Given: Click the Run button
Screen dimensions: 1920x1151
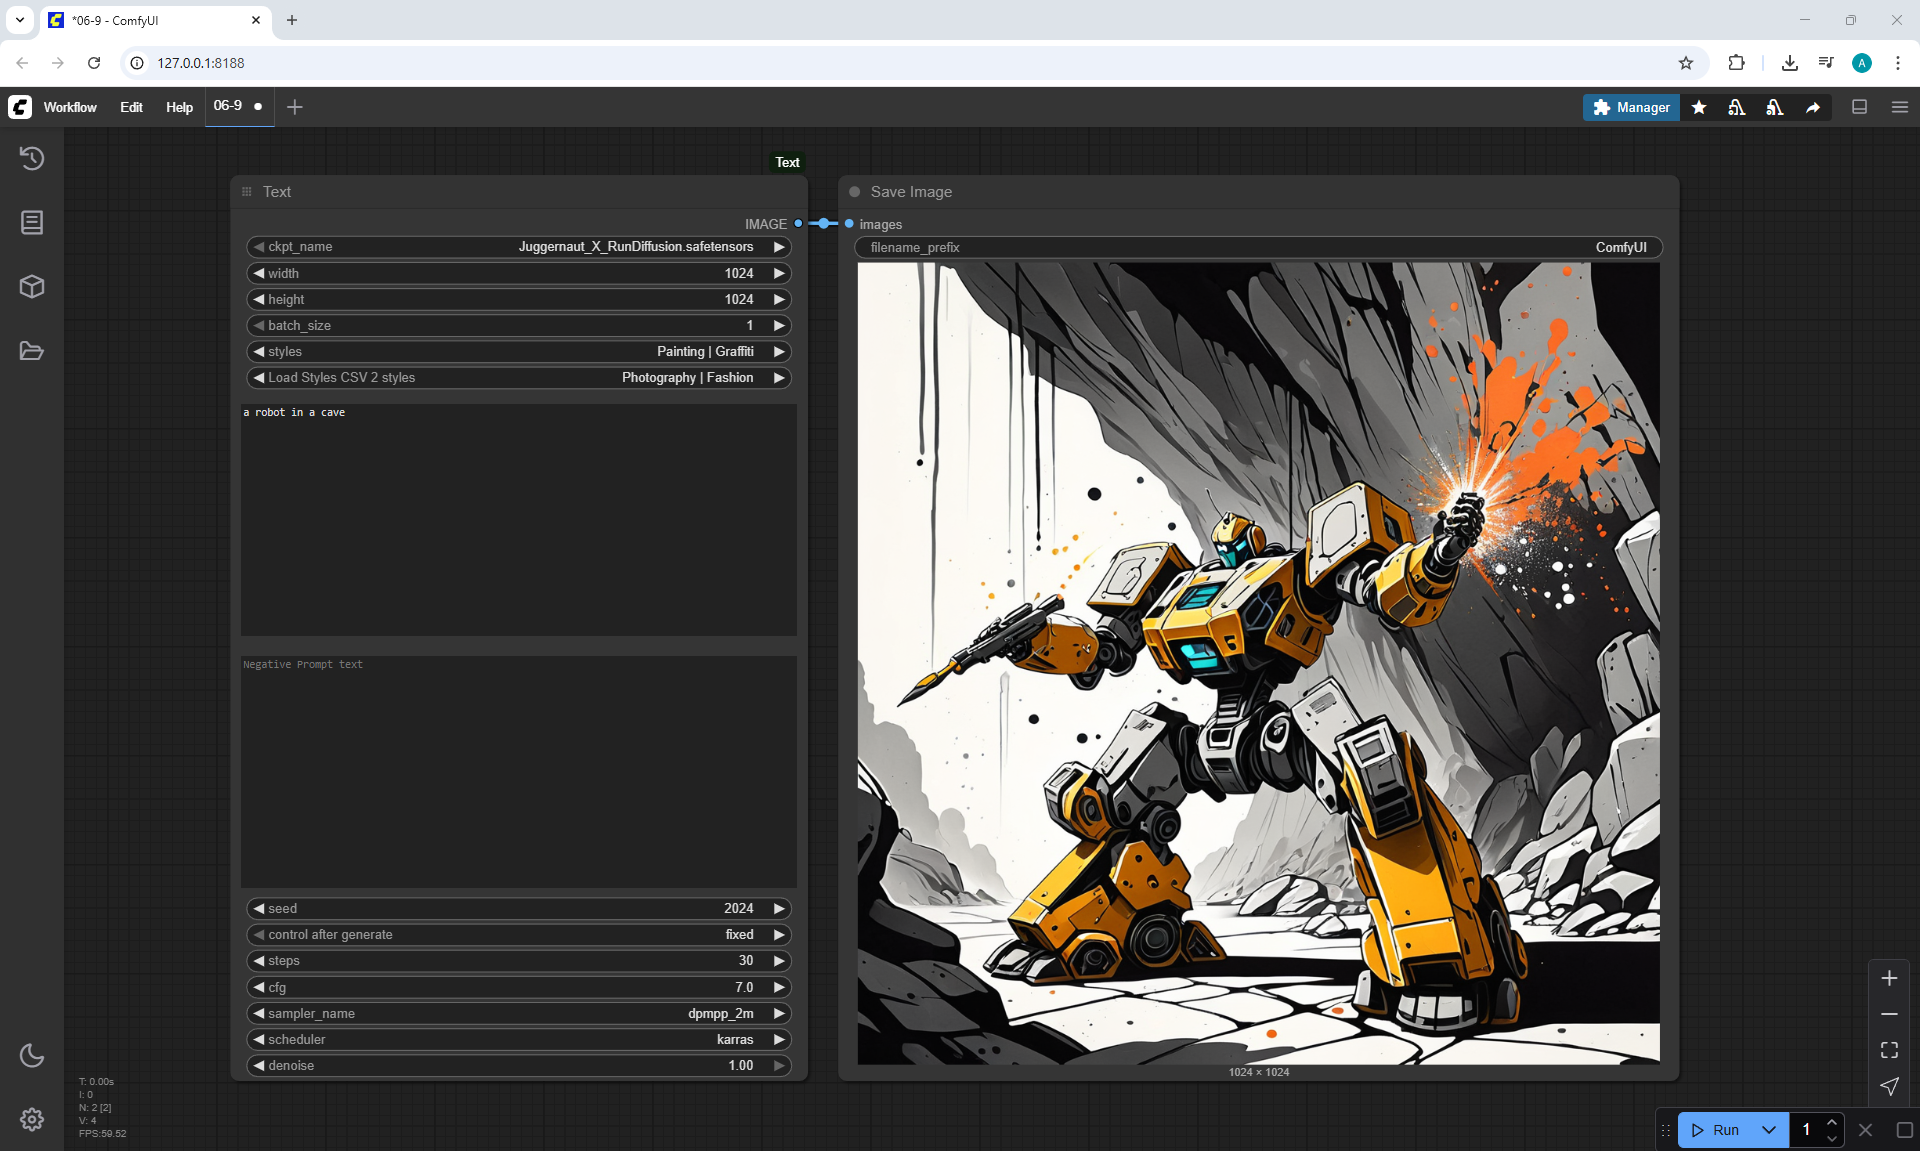Looking at the screenshot, I should point(1717,1130).
